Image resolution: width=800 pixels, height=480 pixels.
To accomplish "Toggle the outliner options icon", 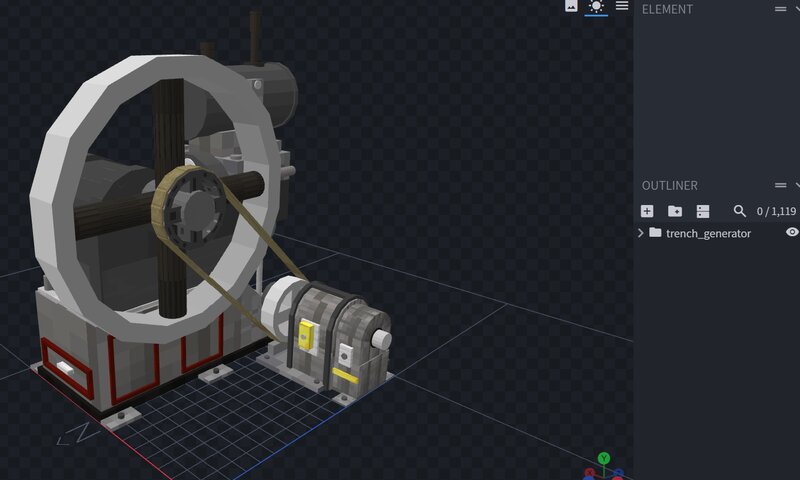I will [703, 211].
